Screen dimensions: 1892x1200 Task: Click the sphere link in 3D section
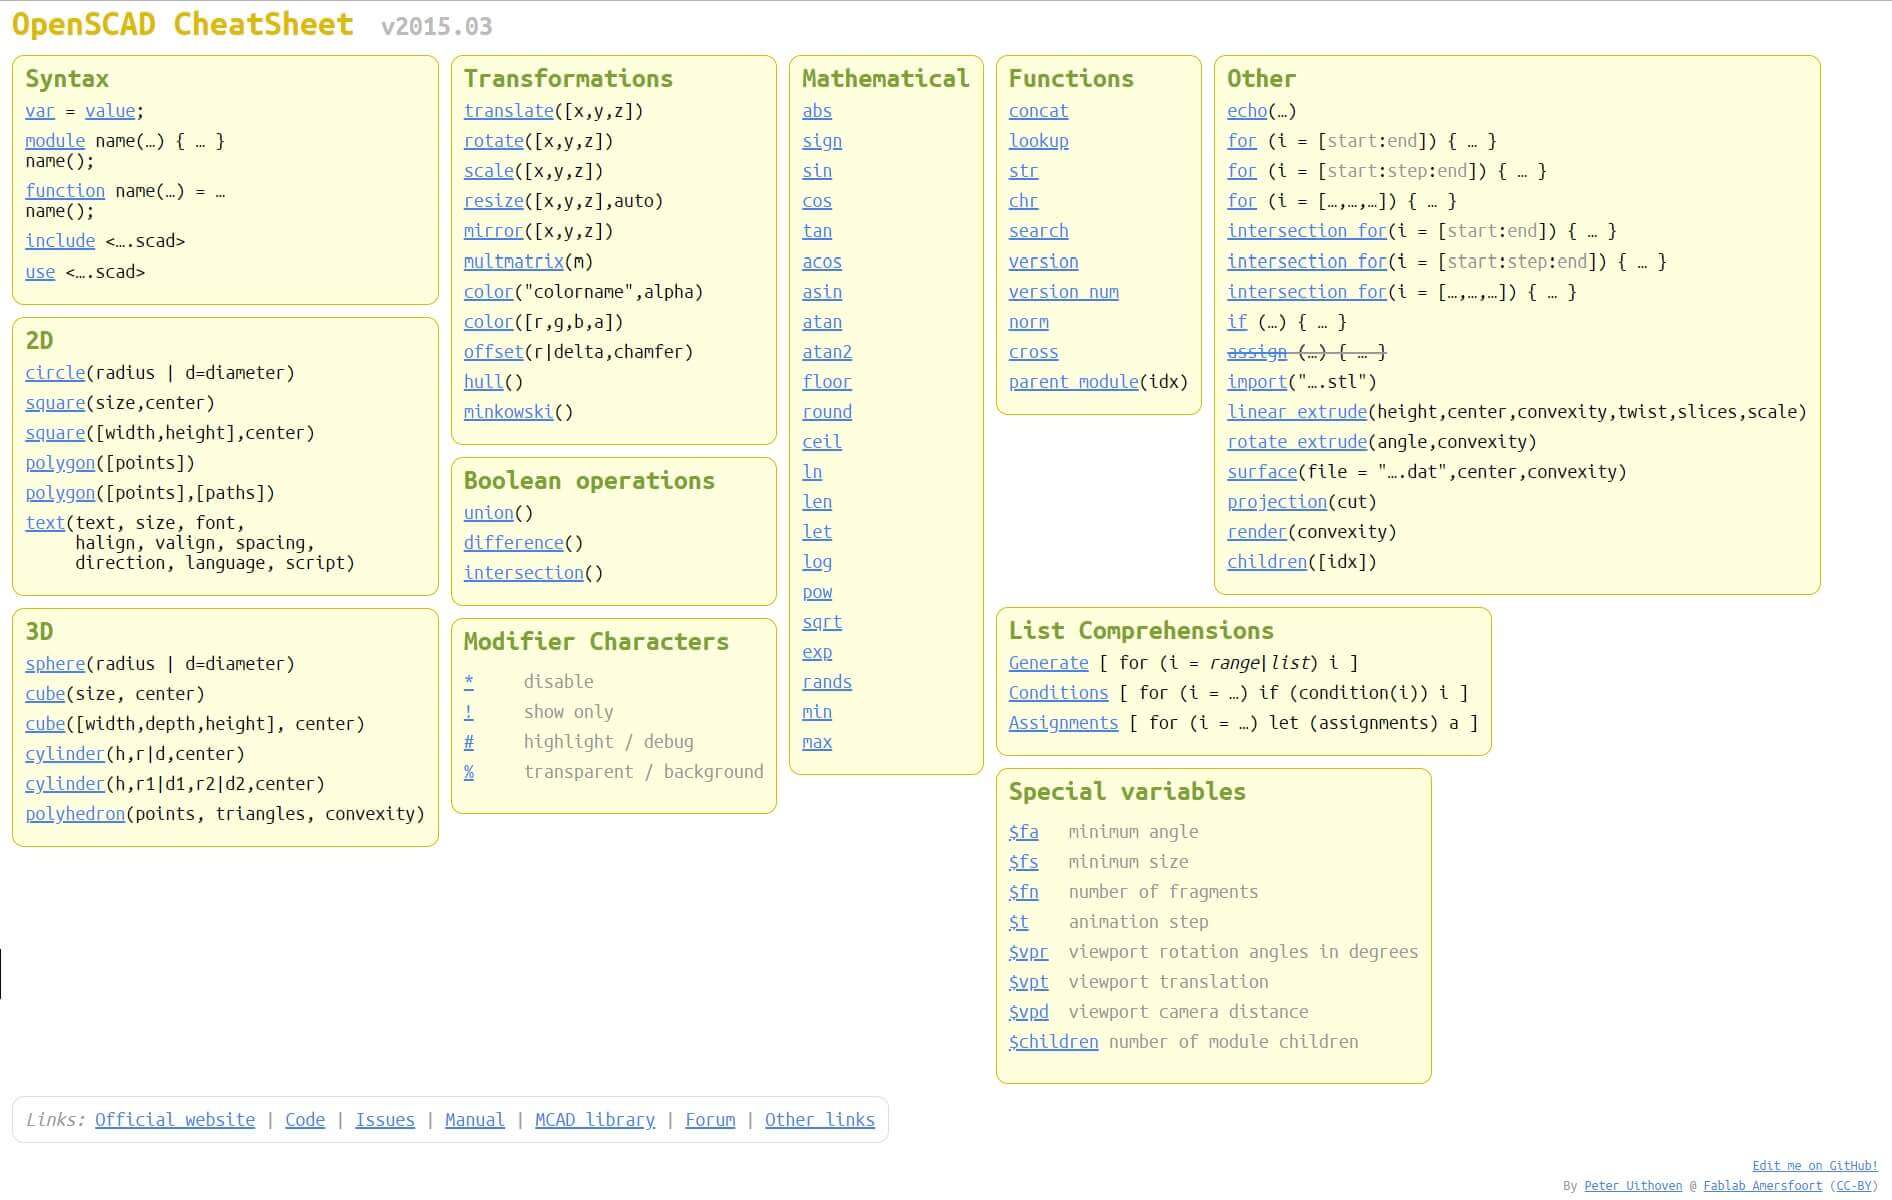coord(55,664)
